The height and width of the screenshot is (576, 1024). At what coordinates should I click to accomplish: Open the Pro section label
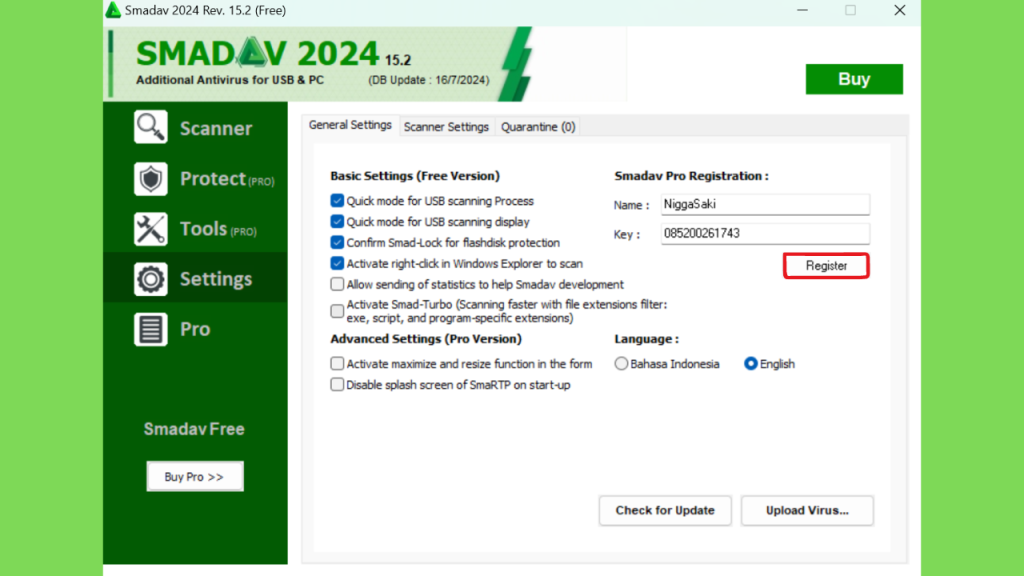(x=195, y=329)
